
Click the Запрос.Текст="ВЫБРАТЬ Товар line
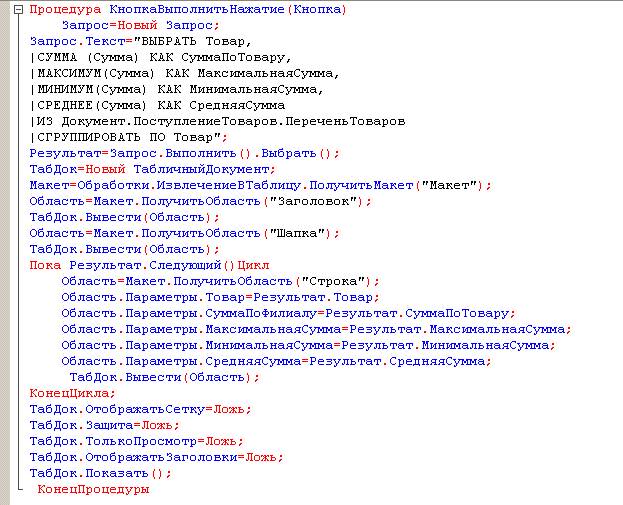tap(140, 41)
